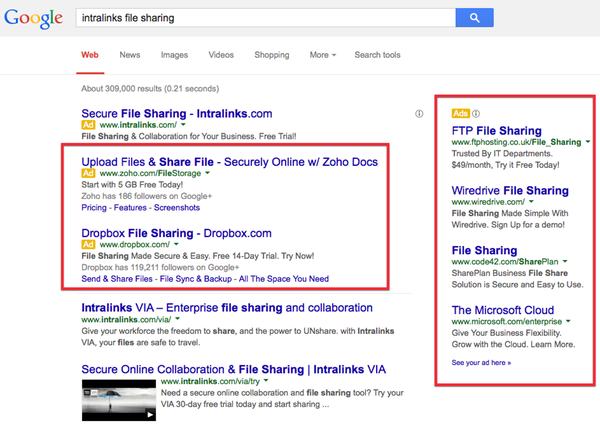Open Intralinks VIA Enterprise file sharing result
Image resolution: width=600 pixels, height=428 pixels.
(x=227, y=308)
